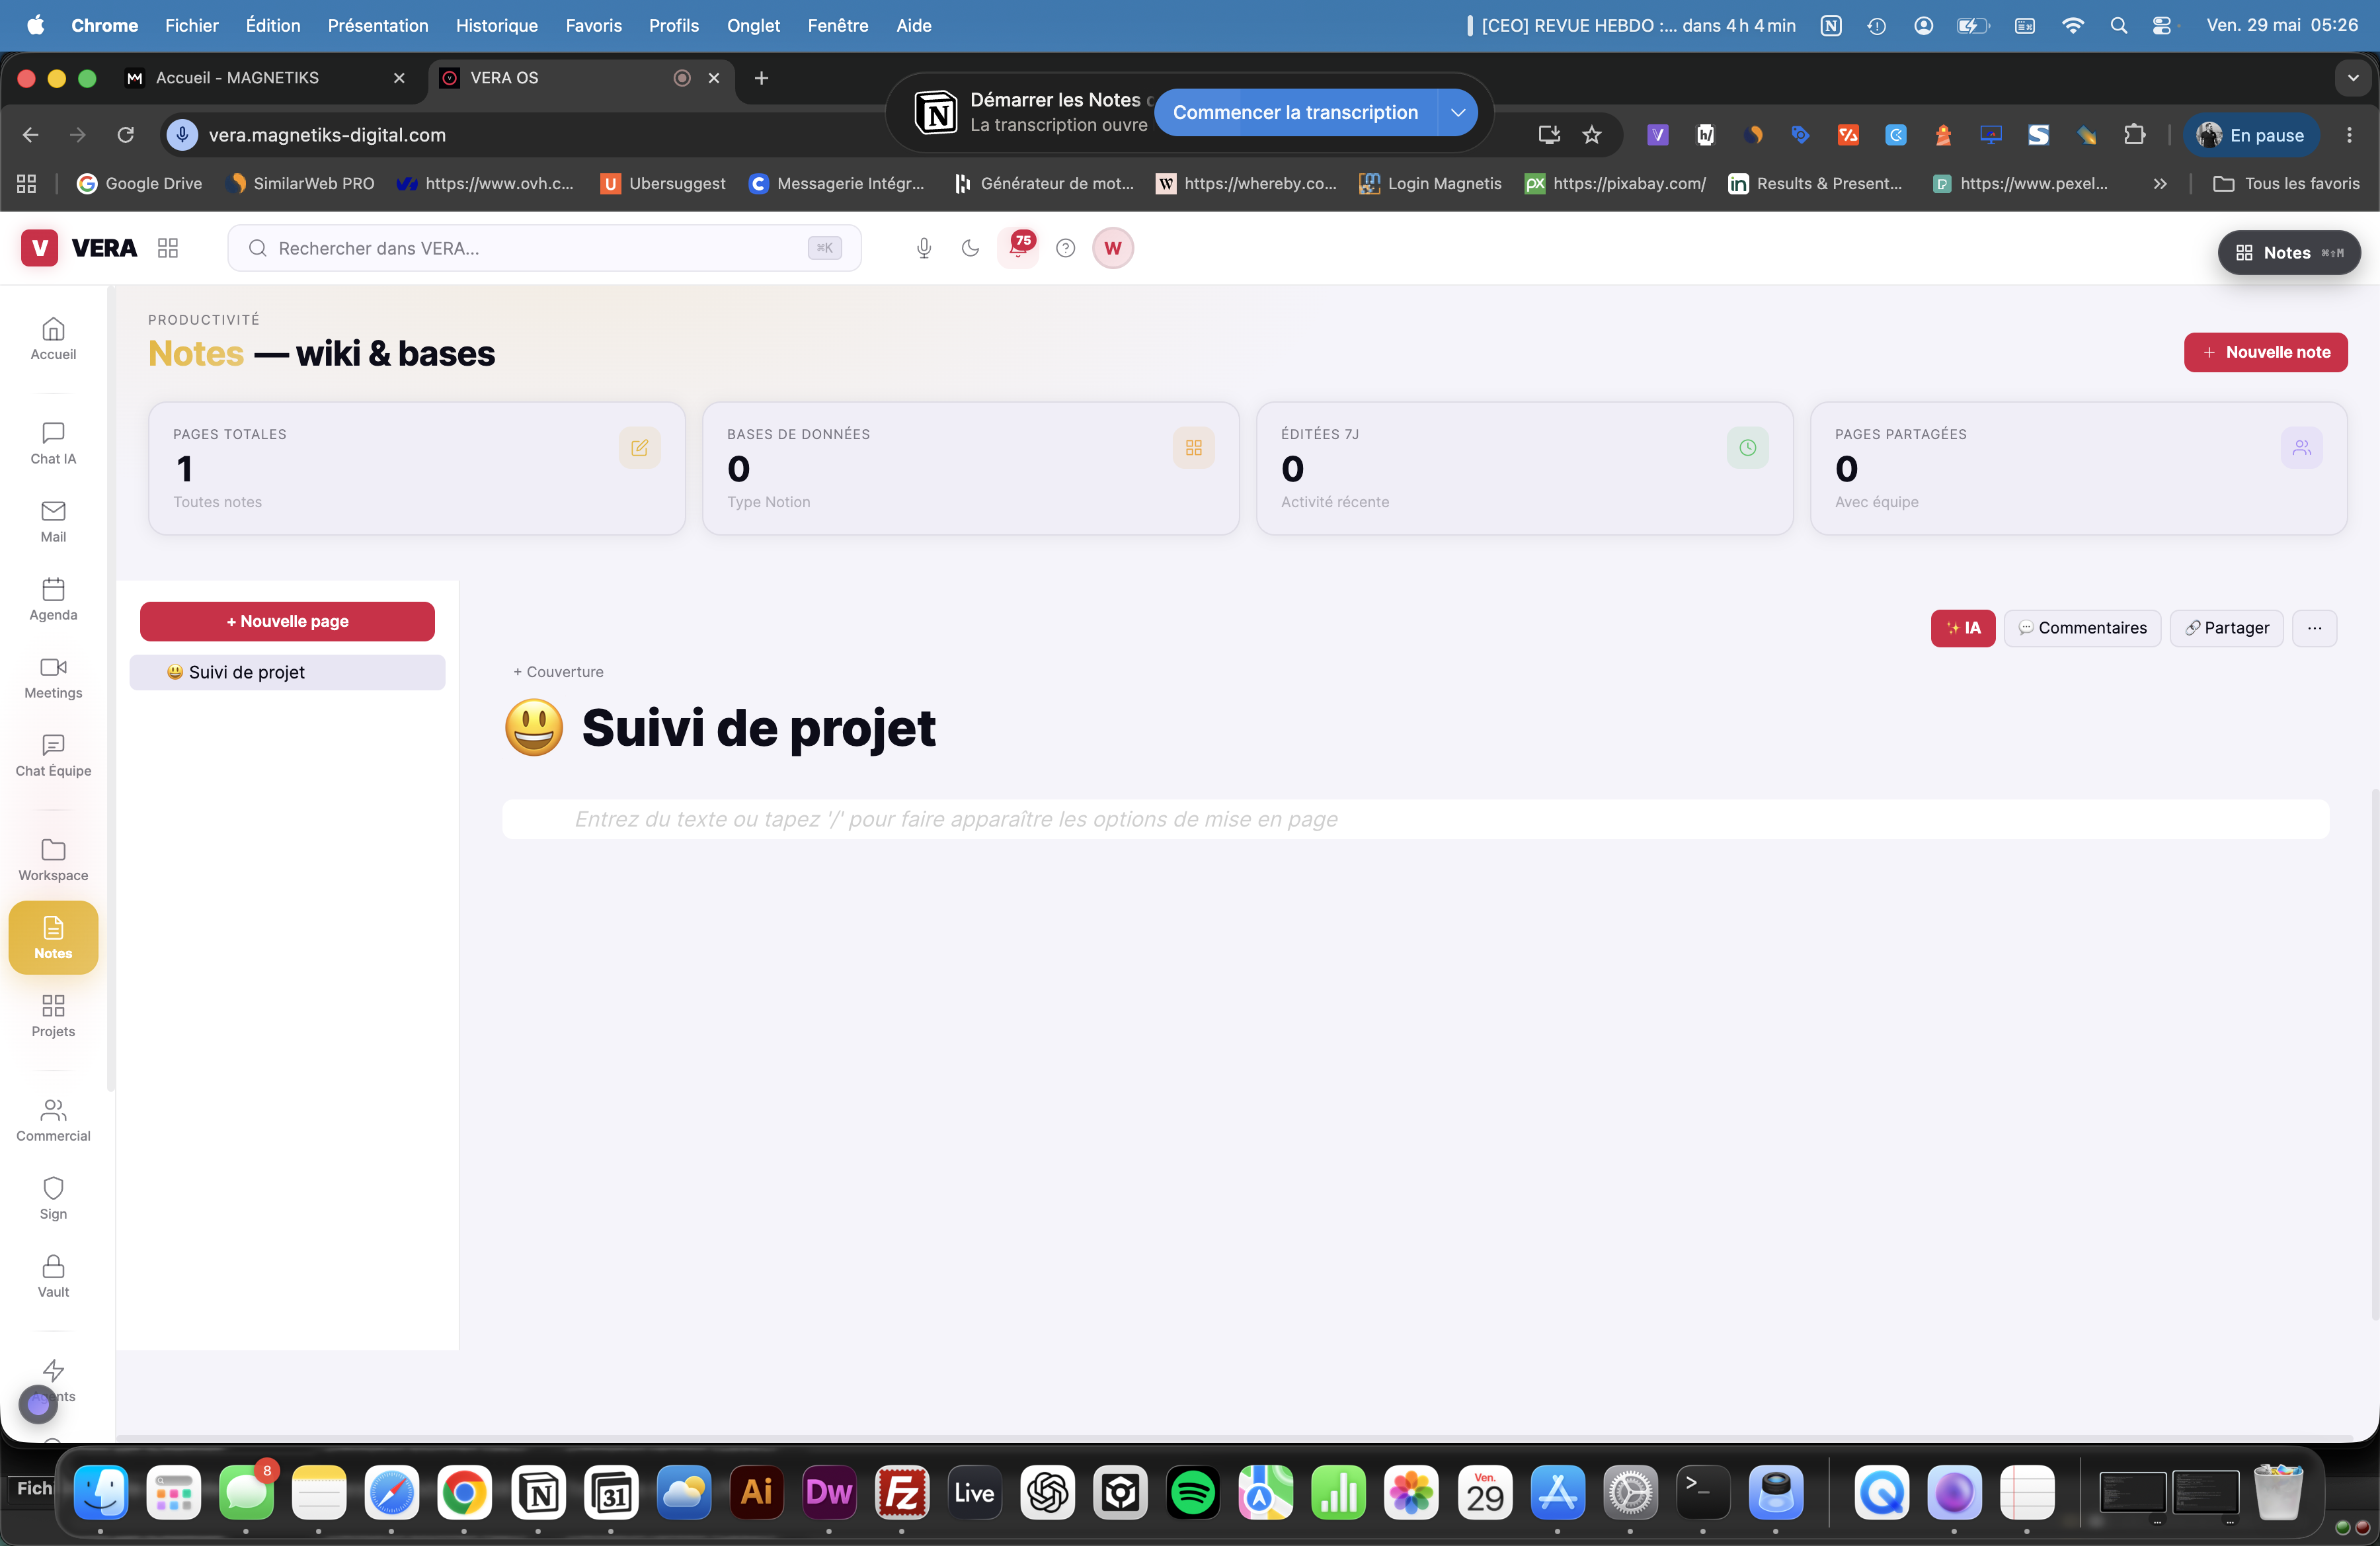The height and width of the screenshot is (1546, 2380).
Task: Open the Mail section in the sidebar
Action: pyautogui.click(x=53, y=521)
